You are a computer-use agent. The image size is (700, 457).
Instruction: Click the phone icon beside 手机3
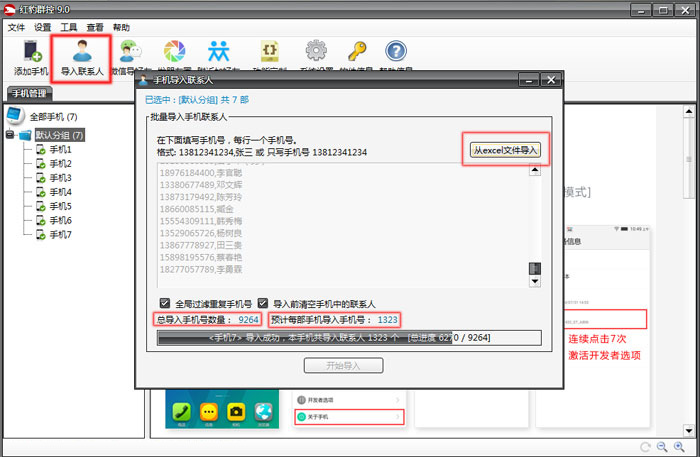(x=41, y=178)
